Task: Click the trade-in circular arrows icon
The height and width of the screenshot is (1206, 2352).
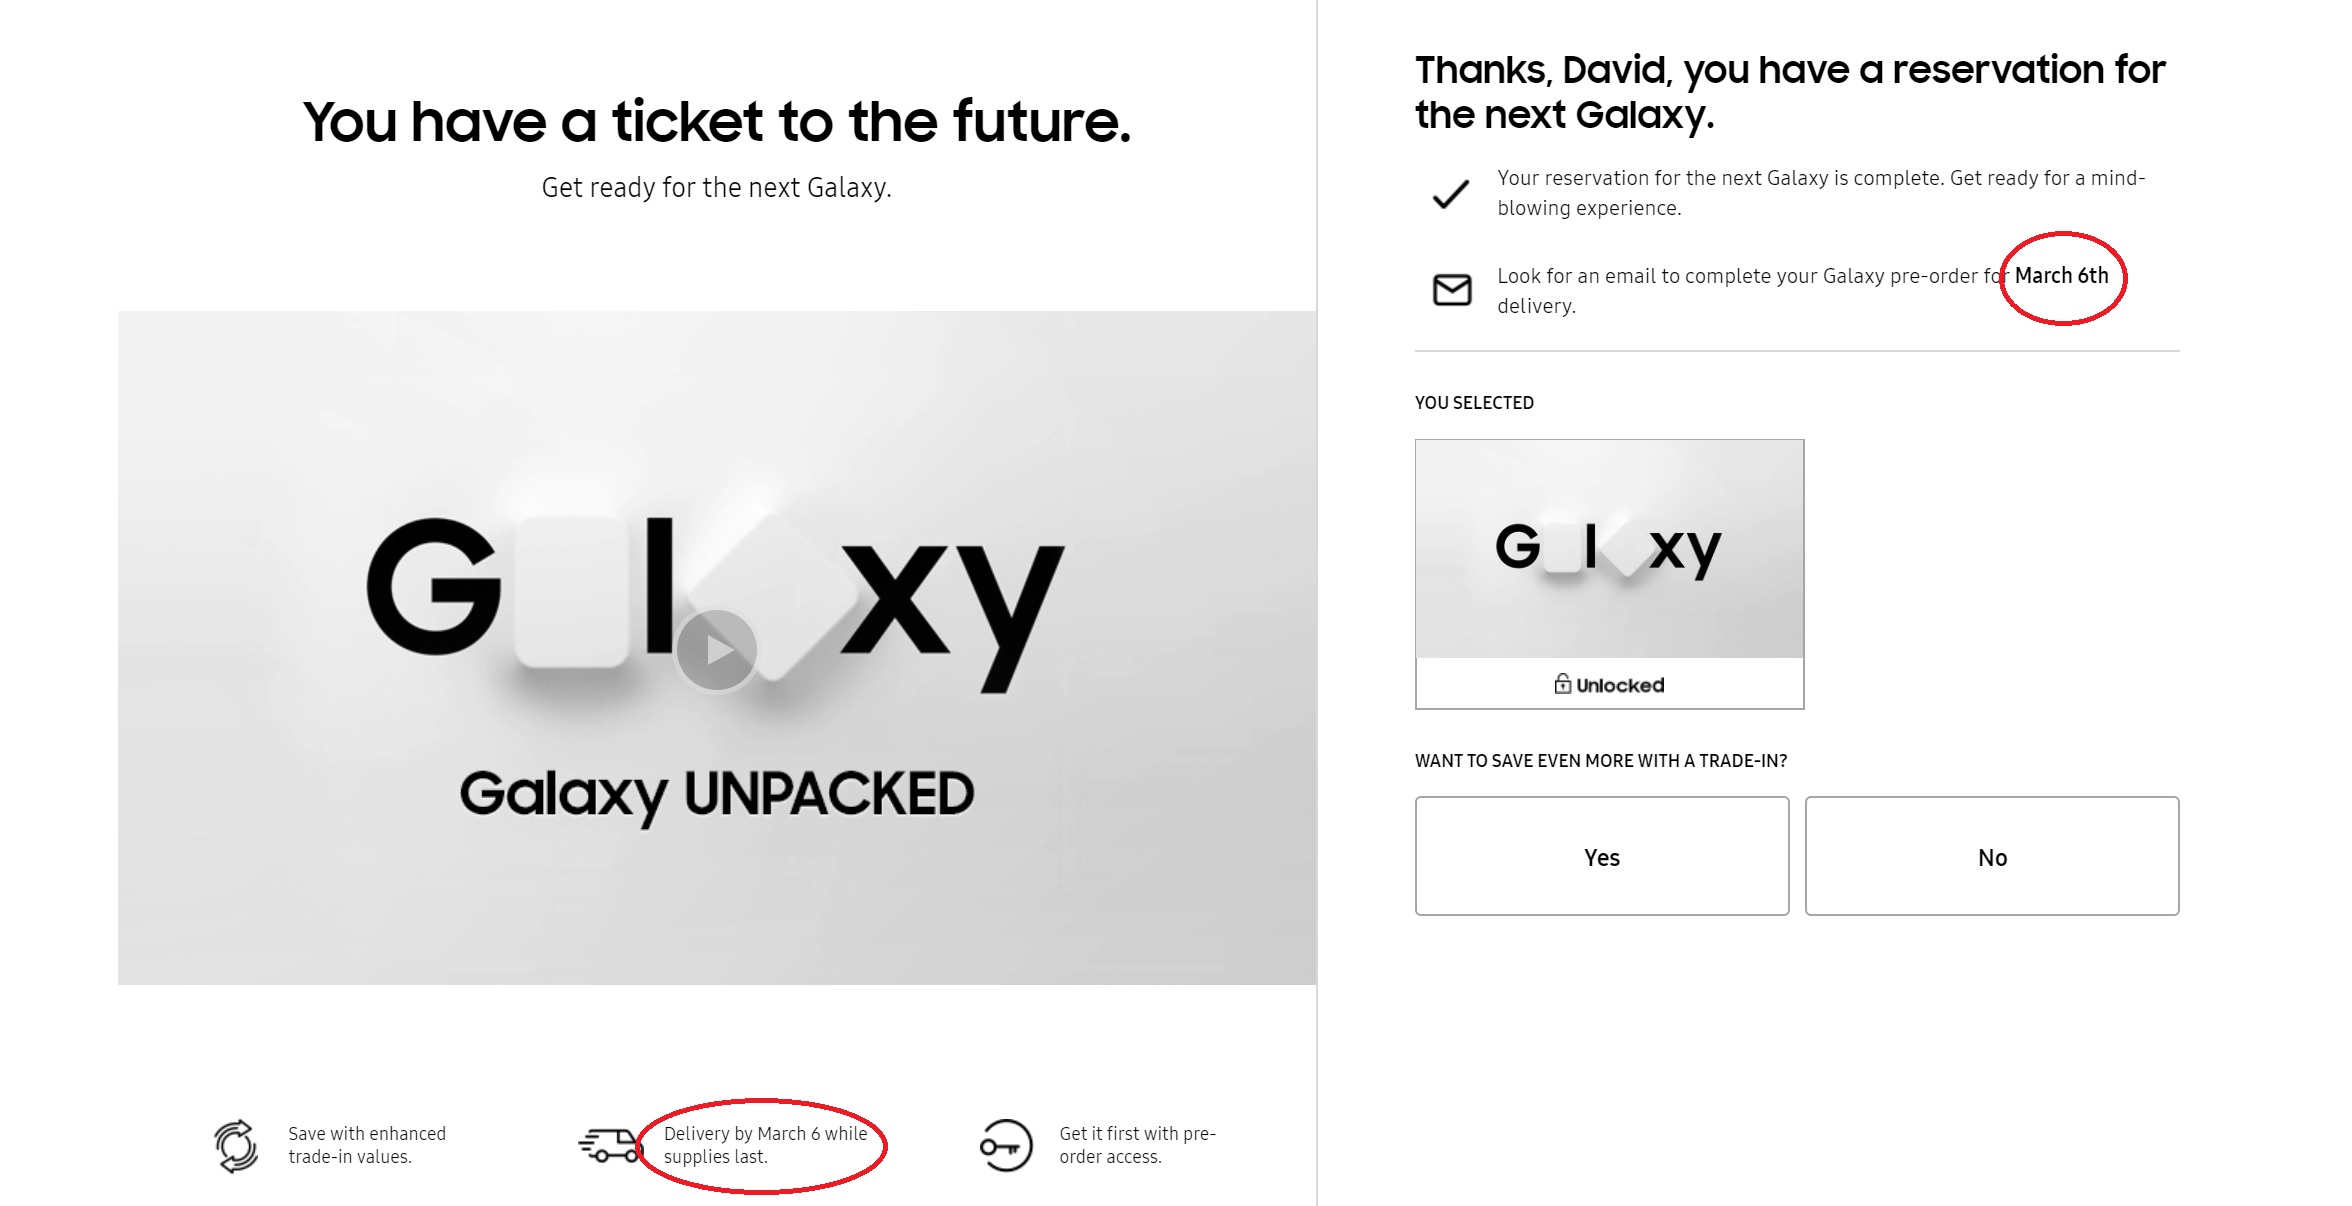Action: [x=236, y=1145]
